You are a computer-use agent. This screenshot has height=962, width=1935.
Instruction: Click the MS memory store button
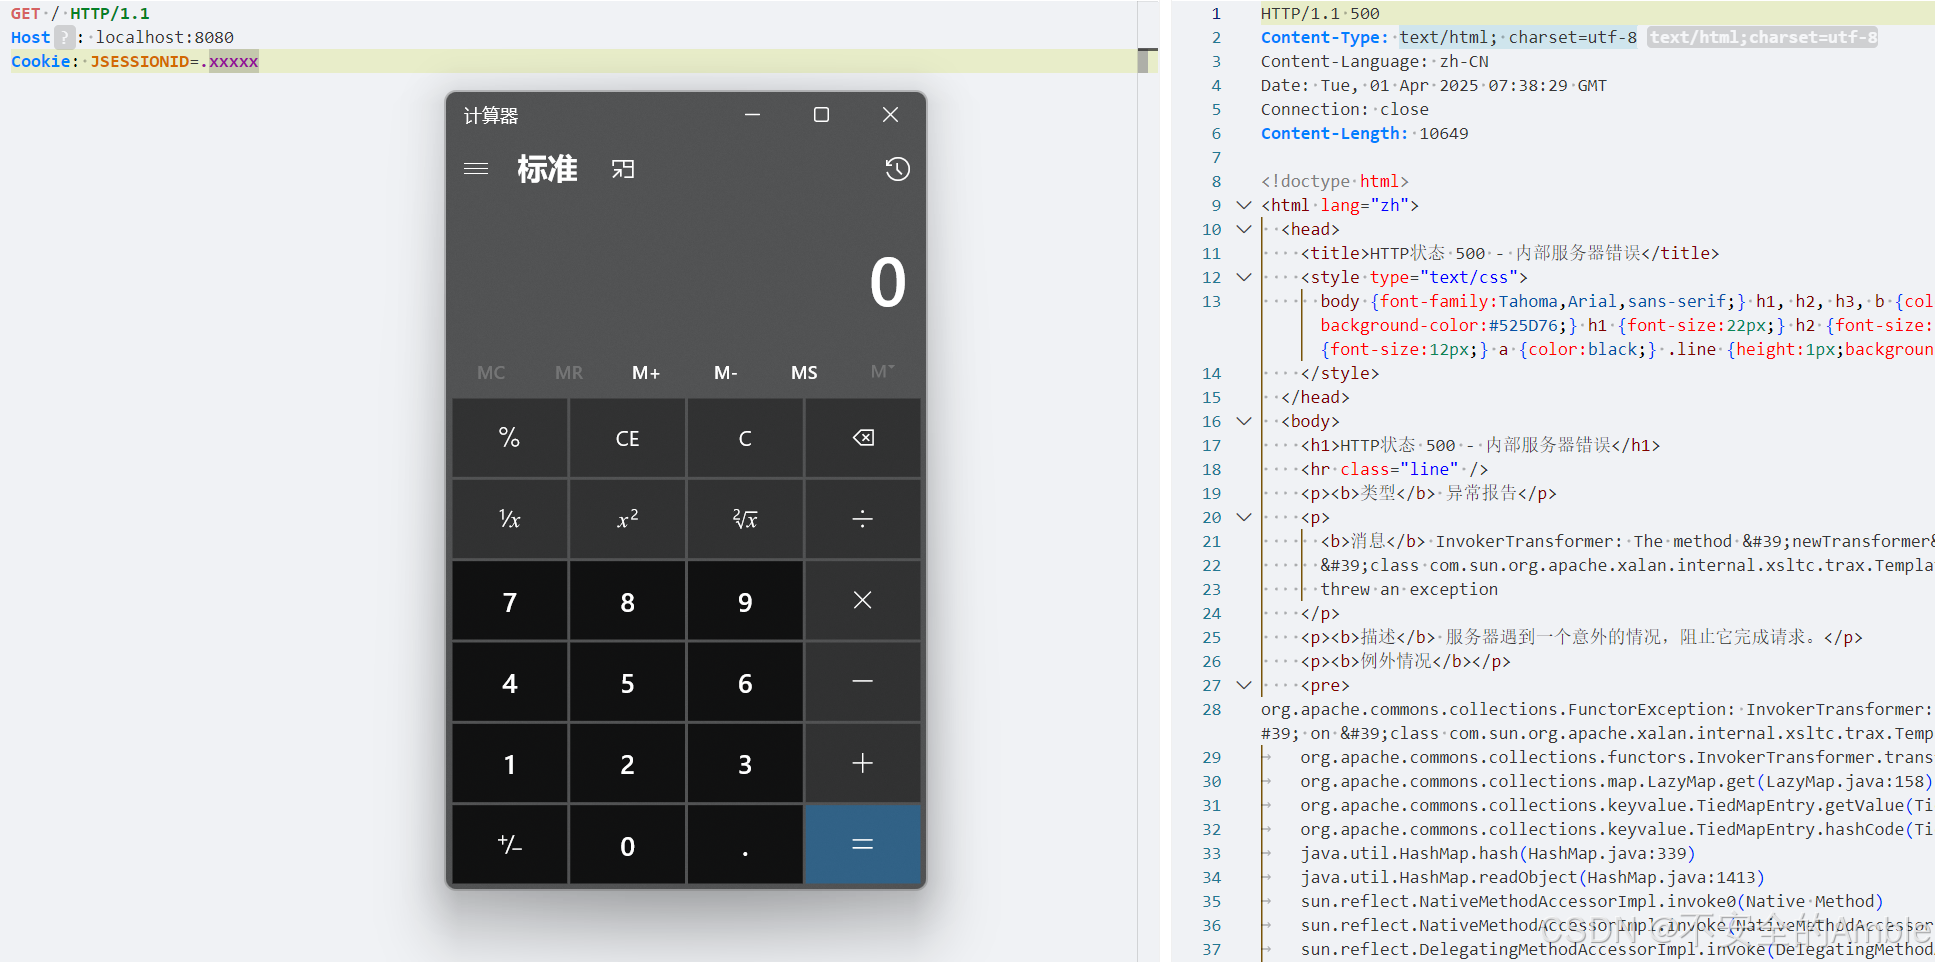point(804,373)
